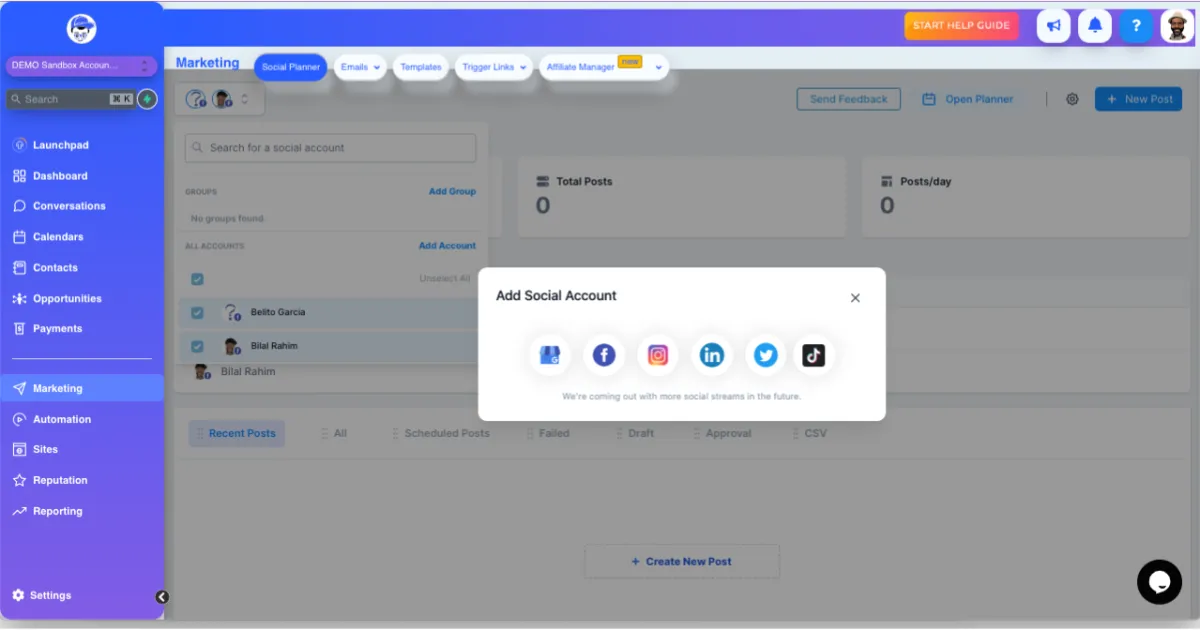Click the Add Account link
Viewport: 1200px width, 630px height.
tap(447, 246)
